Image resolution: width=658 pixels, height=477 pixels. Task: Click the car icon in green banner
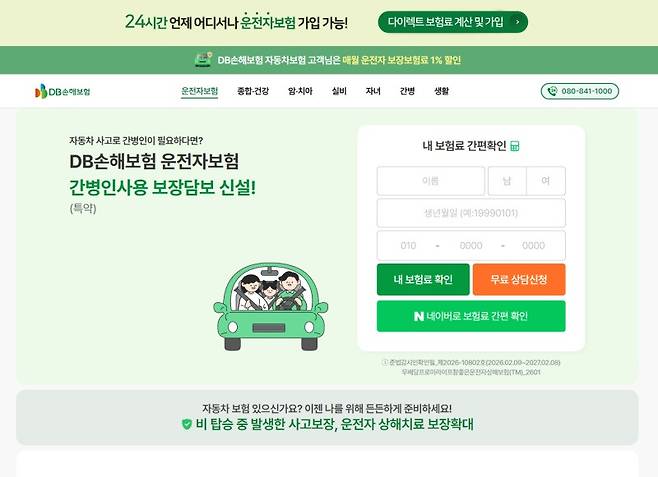pos(204,60)
